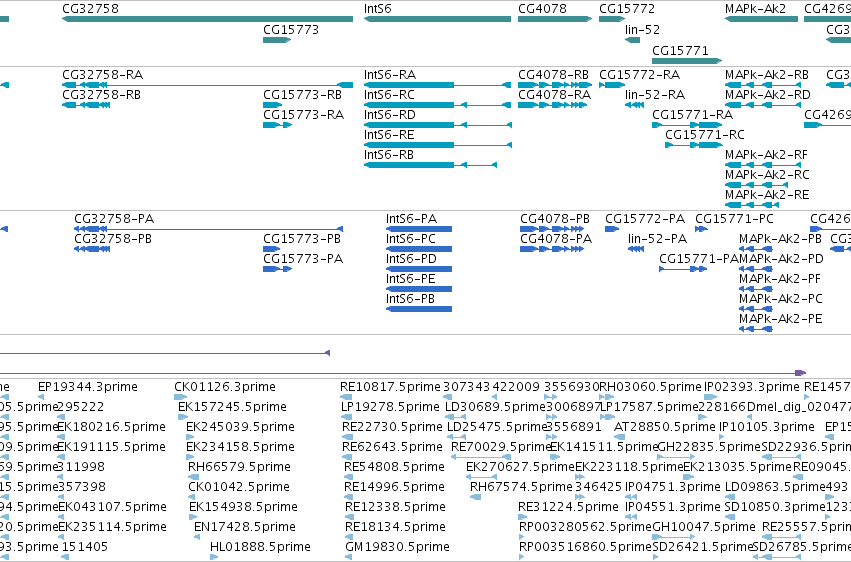This screenshot has width=851, height=562.
Task: Click the IntS6 gene bar
Action: (437, 19)
